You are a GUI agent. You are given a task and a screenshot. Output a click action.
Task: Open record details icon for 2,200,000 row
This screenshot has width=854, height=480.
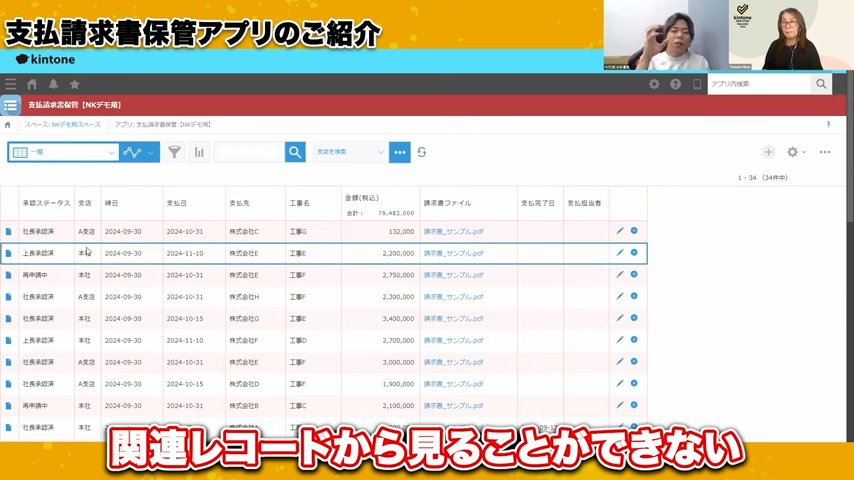pyautogui.click(x=8, y=253)
